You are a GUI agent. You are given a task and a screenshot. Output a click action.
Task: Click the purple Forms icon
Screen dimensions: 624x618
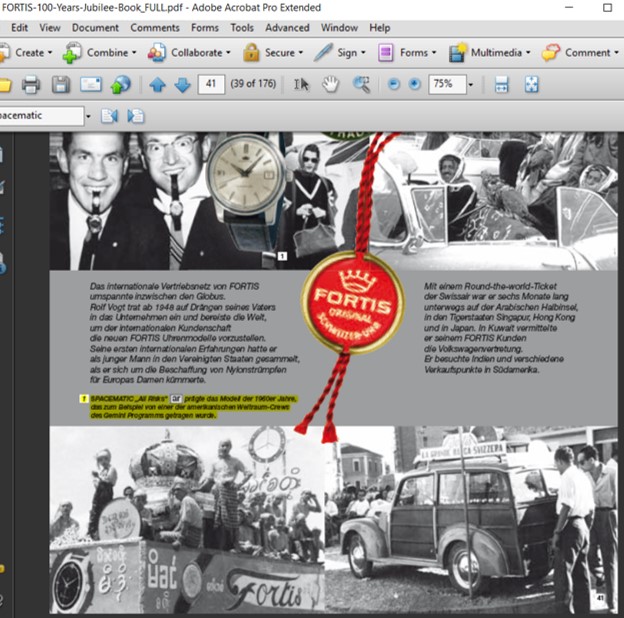(385, 53)
